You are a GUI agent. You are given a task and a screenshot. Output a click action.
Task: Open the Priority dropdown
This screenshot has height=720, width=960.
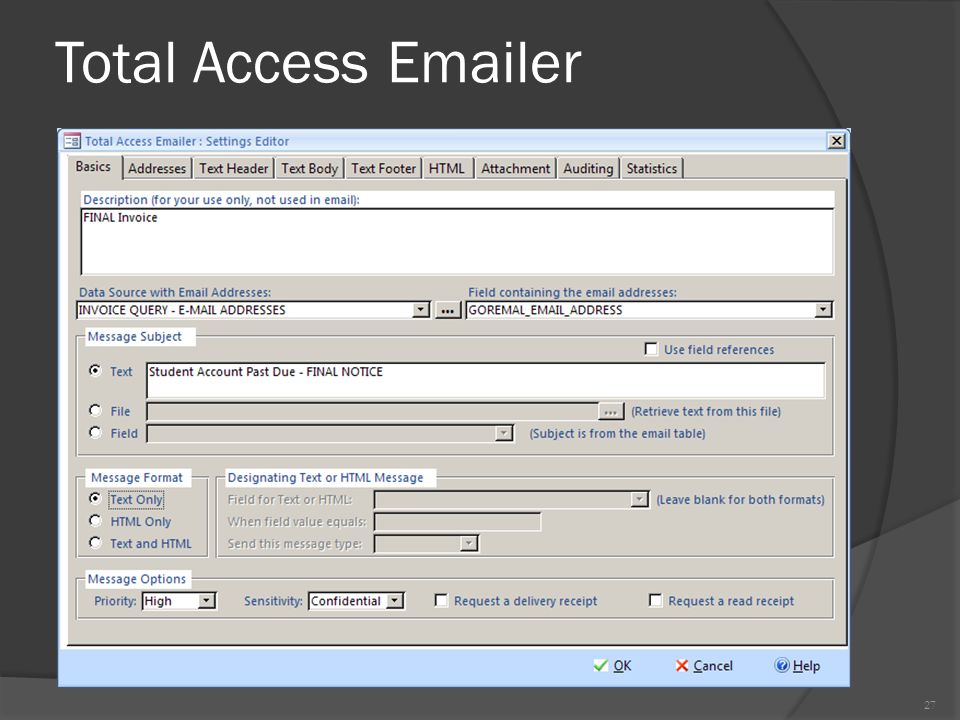[207, 601]
